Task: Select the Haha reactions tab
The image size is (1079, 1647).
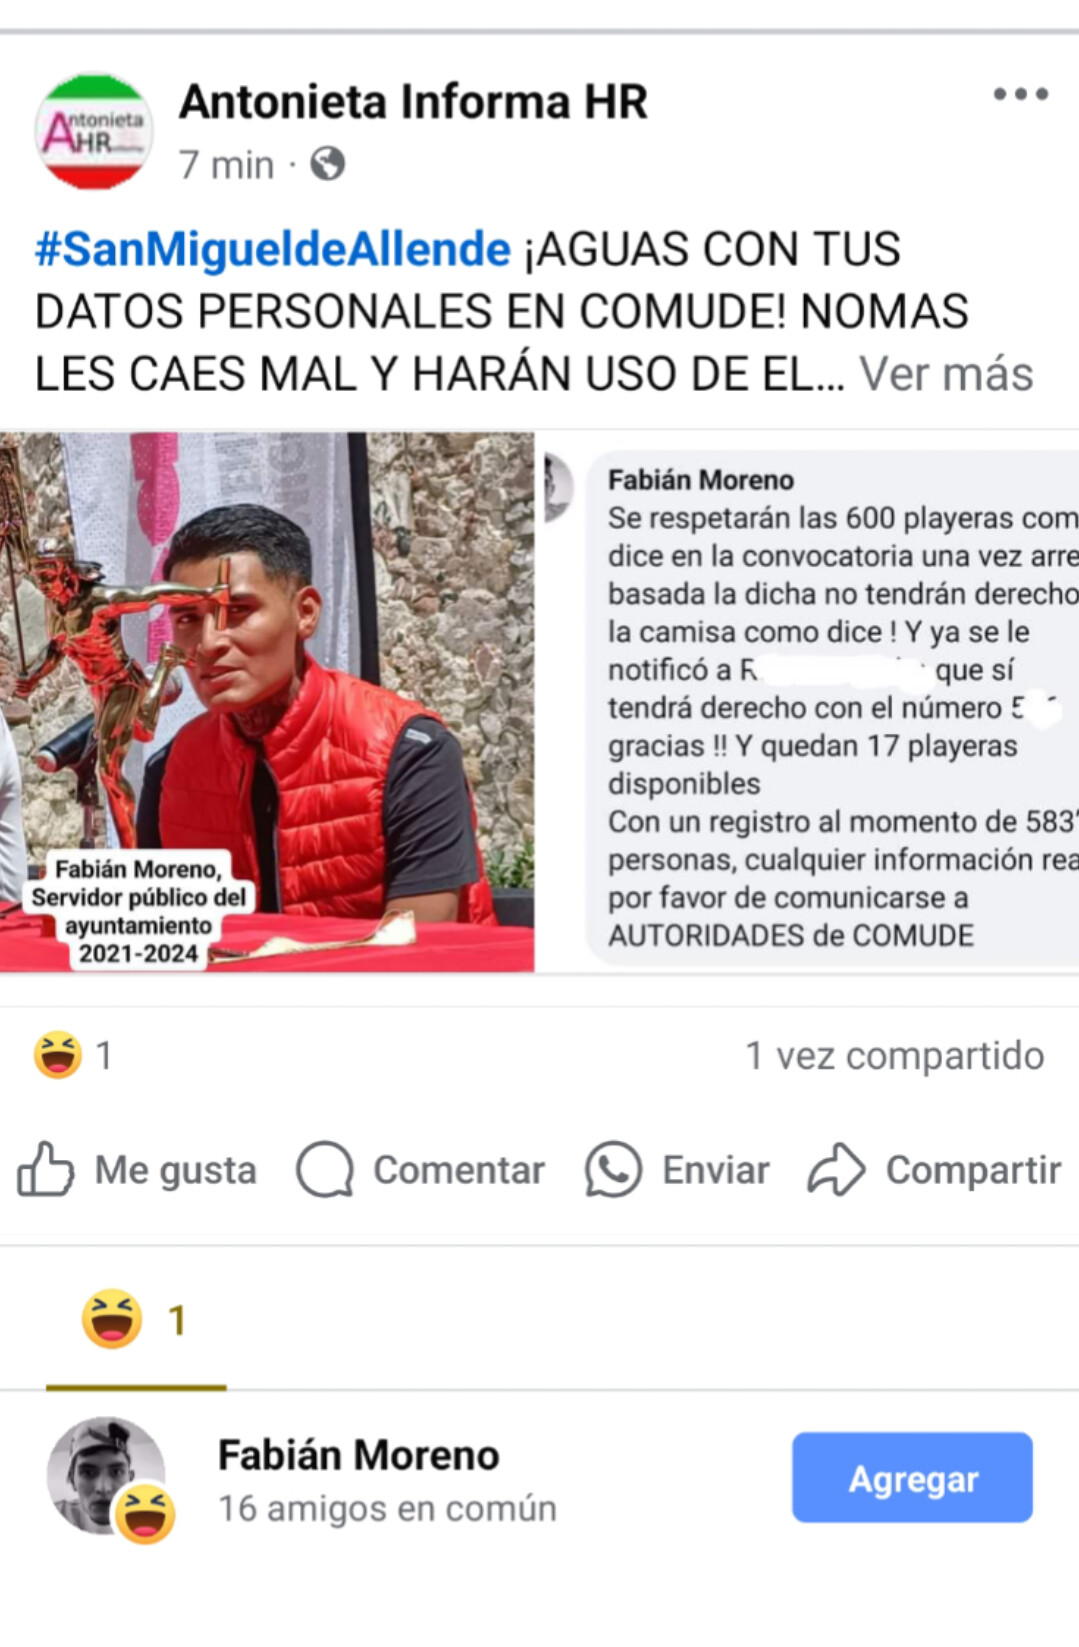Action: click(x=136, y=1321)
